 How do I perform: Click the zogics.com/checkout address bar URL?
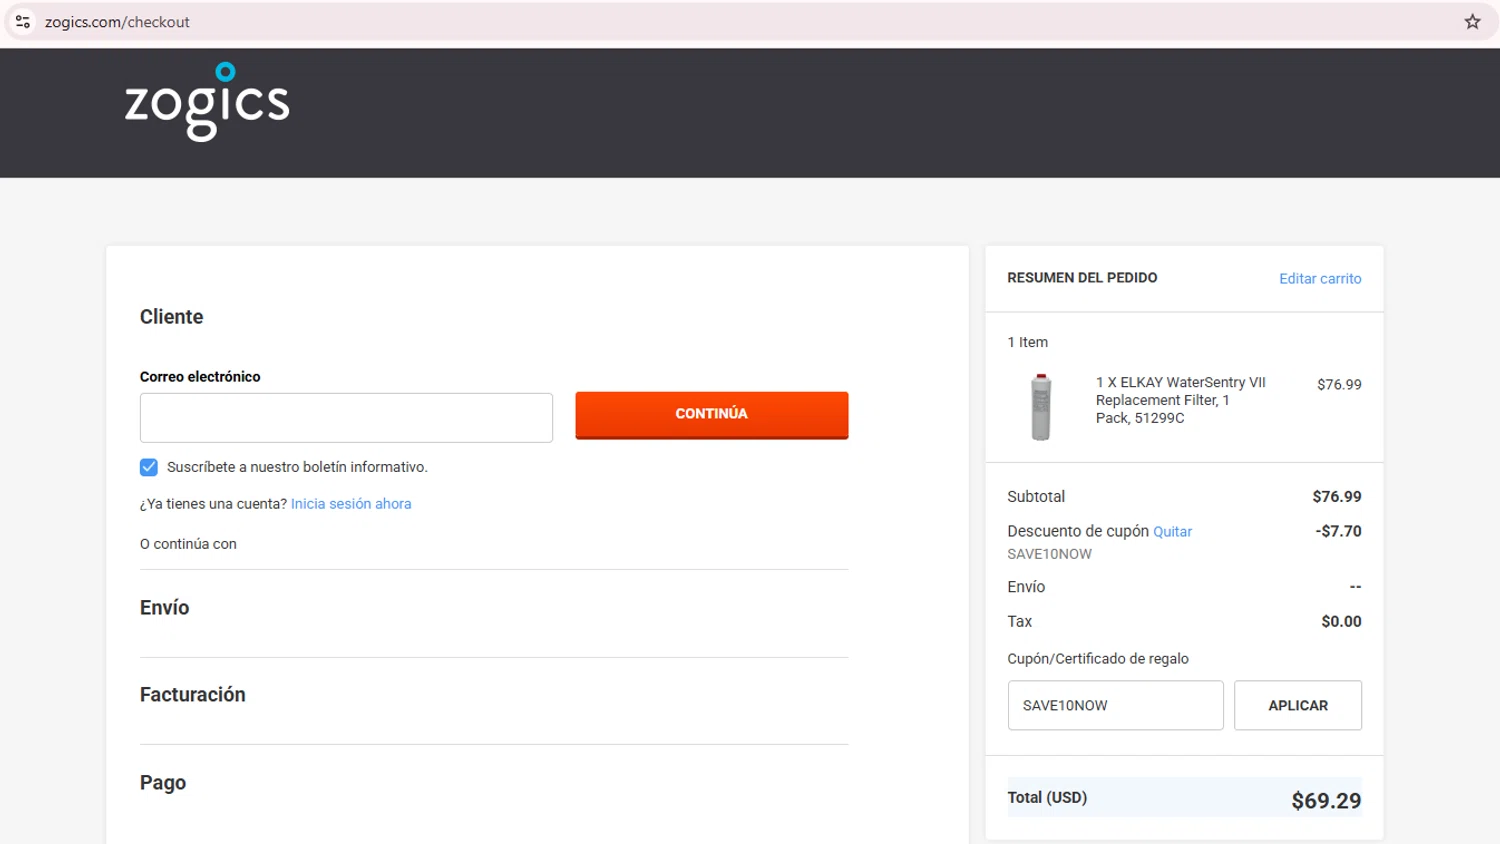point(117,22)
